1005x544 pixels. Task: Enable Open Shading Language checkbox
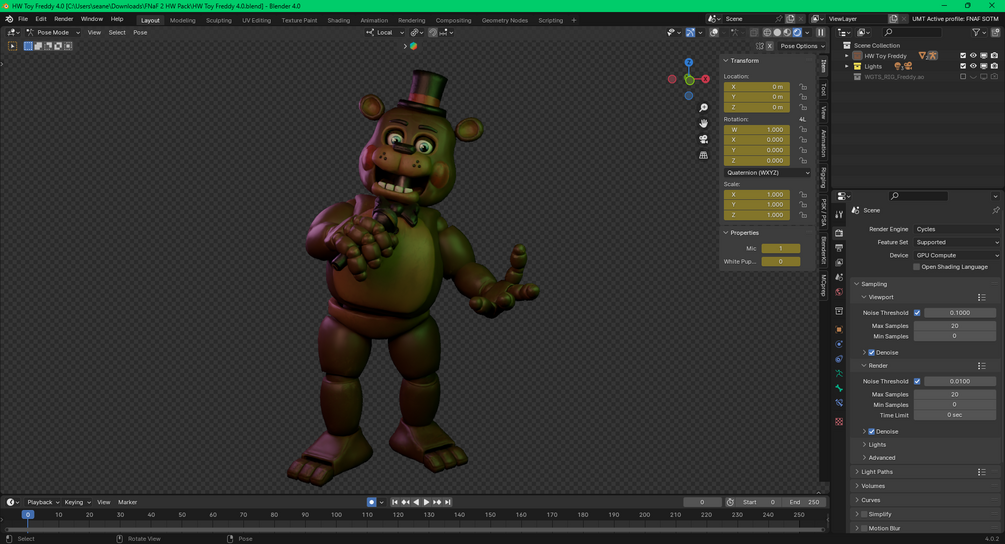click(x=917, y=267)
